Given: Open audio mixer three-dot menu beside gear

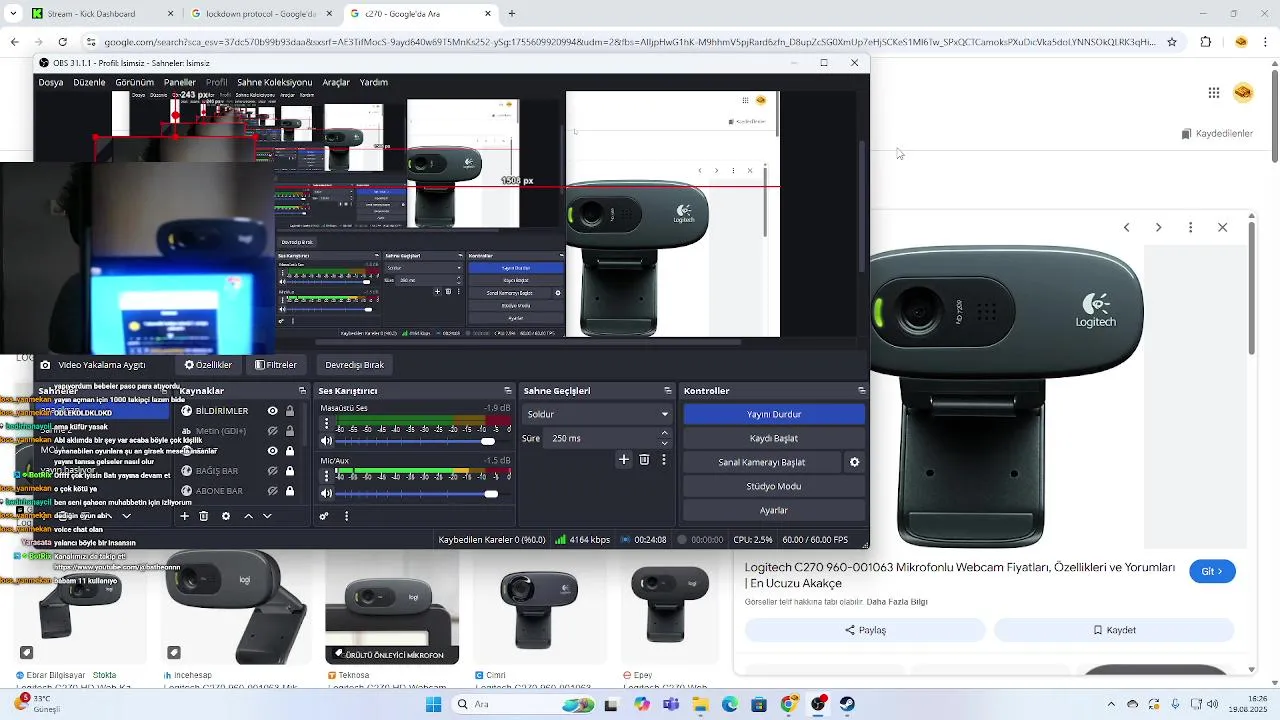Looking at the screenshot, I should coord(347,516).
